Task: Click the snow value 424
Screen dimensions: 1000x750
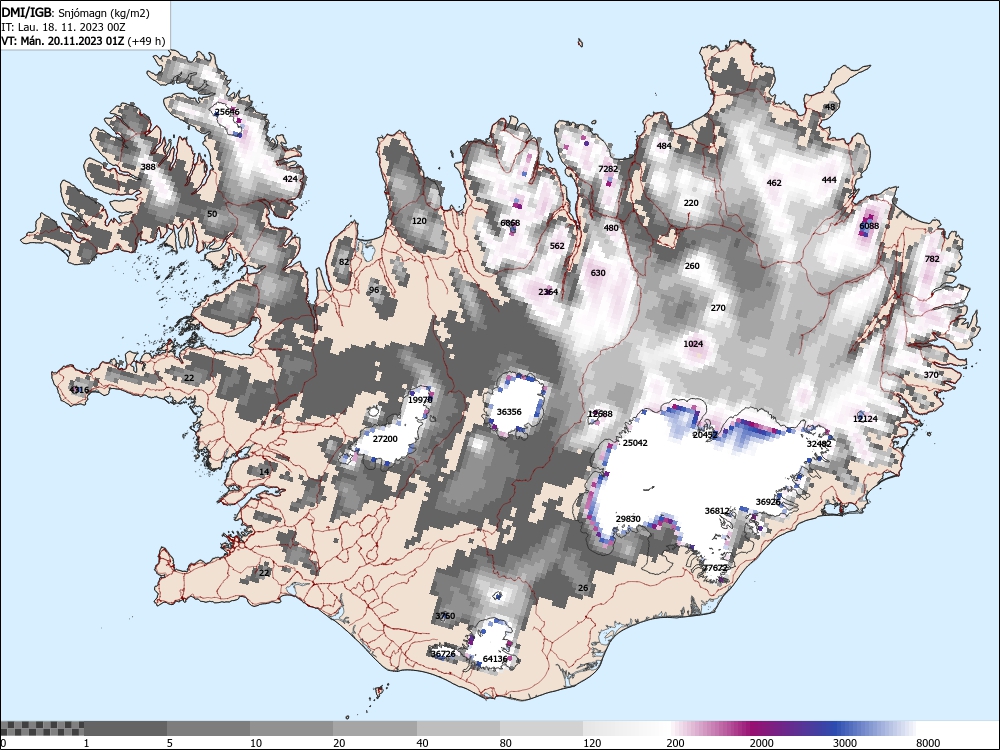Action: point(290,179)
